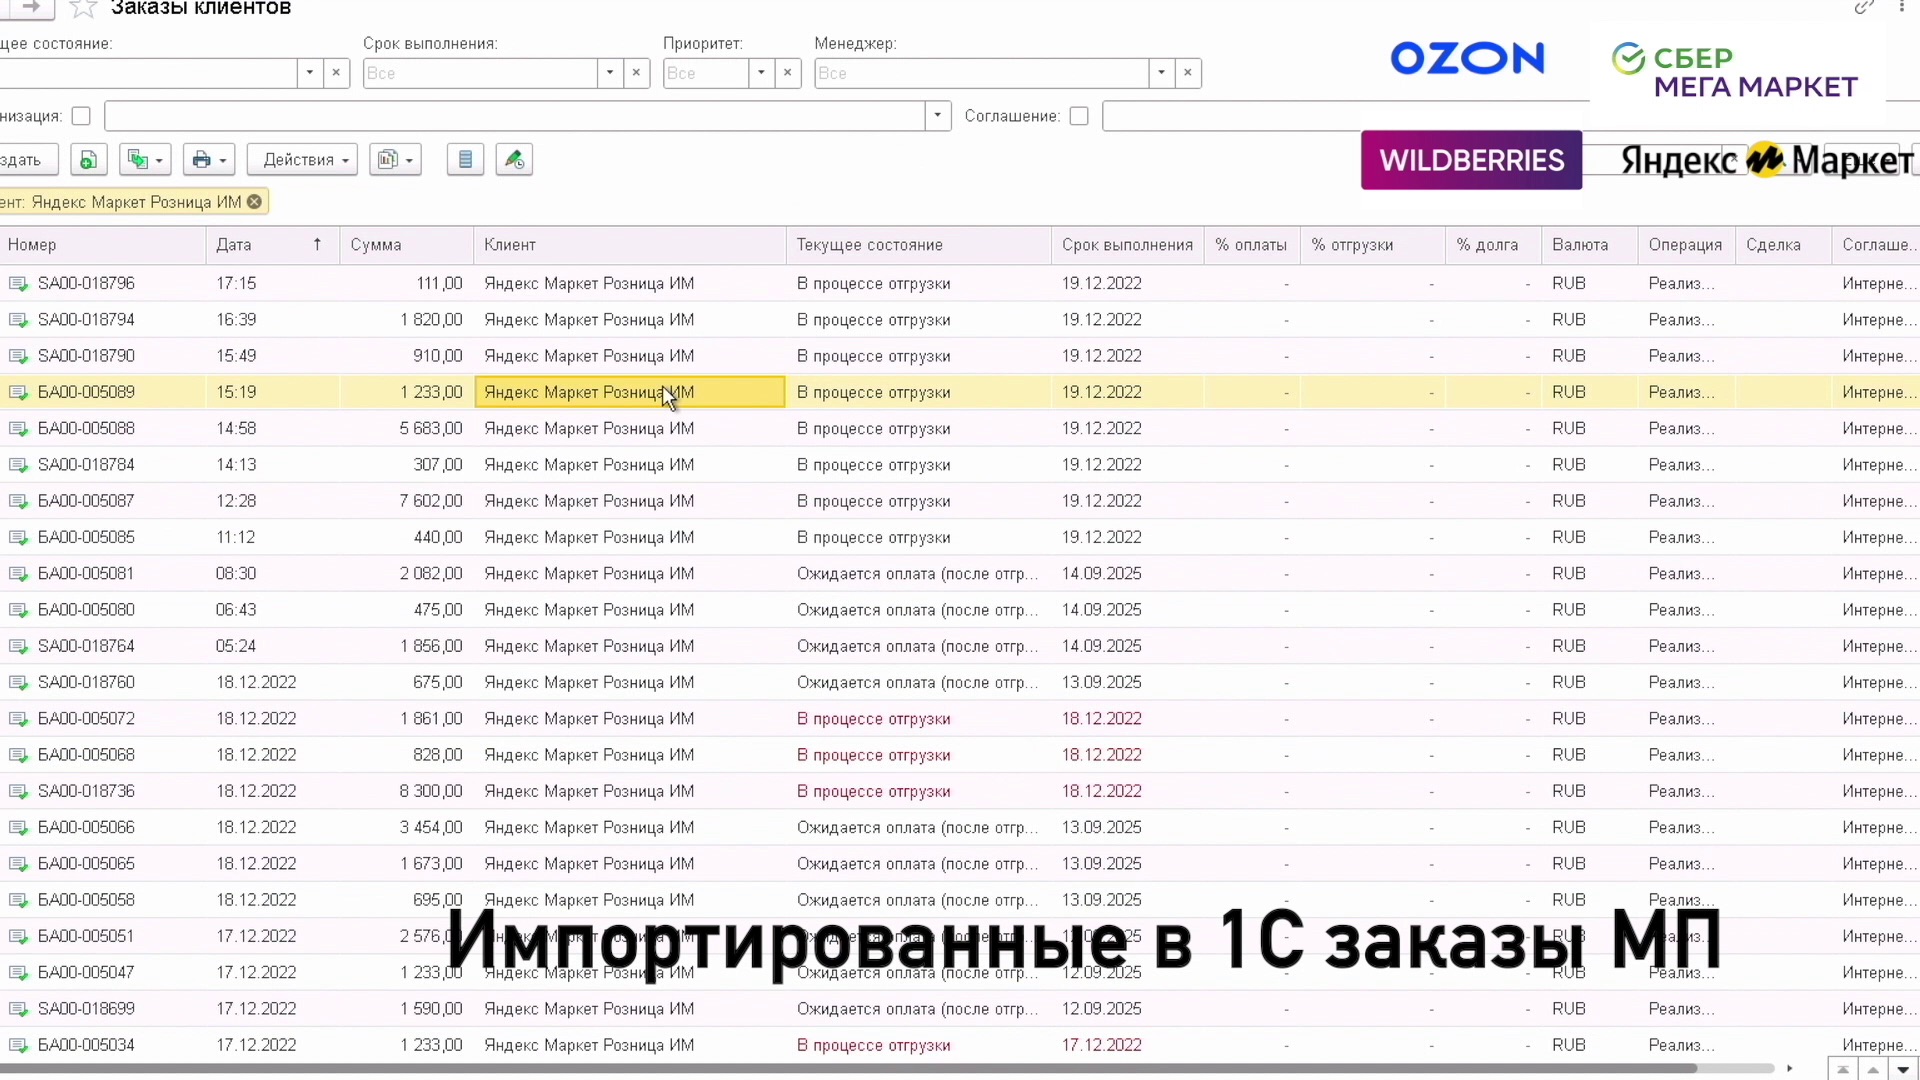1920x1080 pixels.
Task: Click the link icon in the top right
Action: coord(1863,8)
